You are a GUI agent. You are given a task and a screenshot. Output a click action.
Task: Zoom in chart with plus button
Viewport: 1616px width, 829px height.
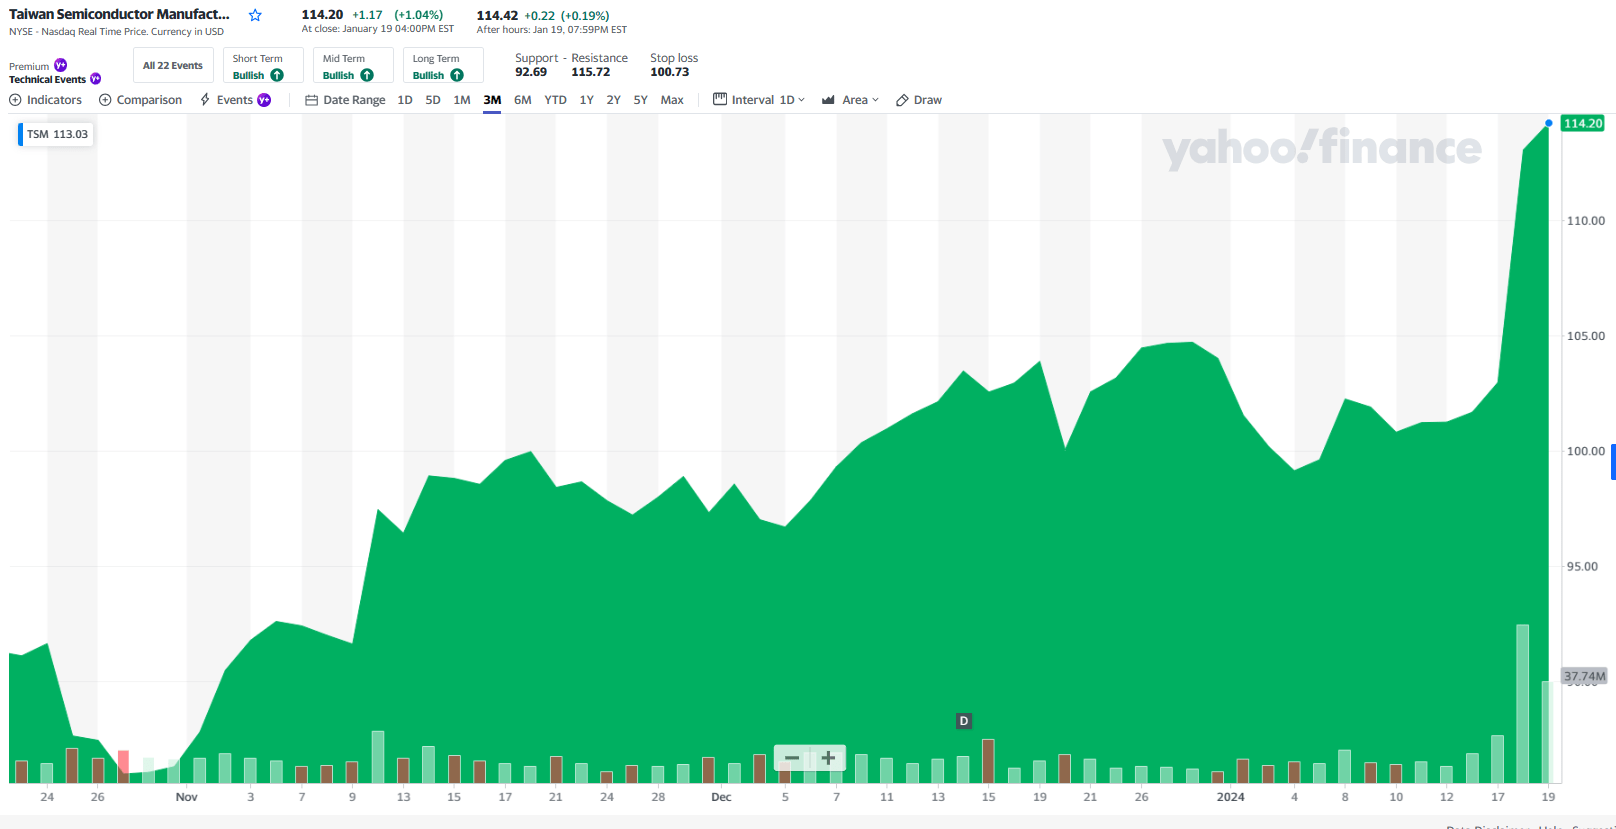pos(828,758)
